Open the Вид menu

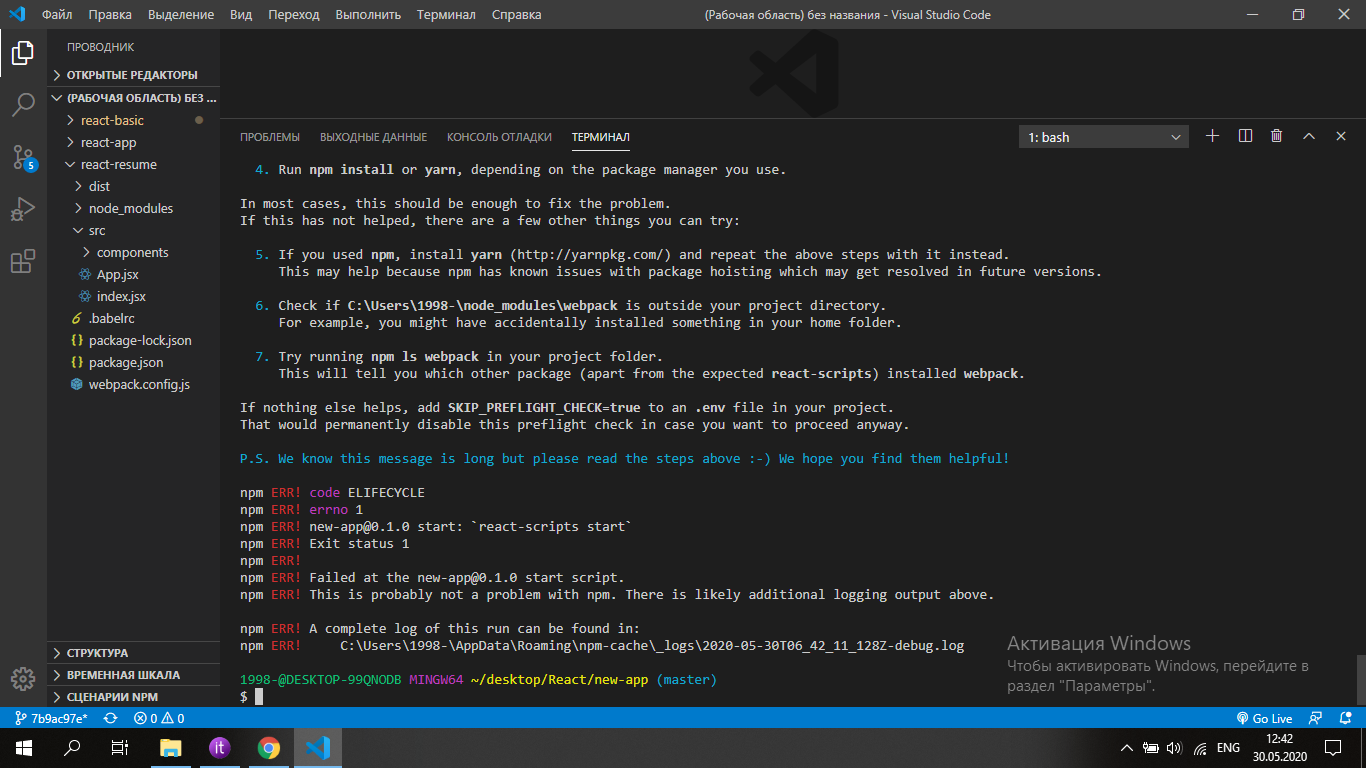click(241, 14)
